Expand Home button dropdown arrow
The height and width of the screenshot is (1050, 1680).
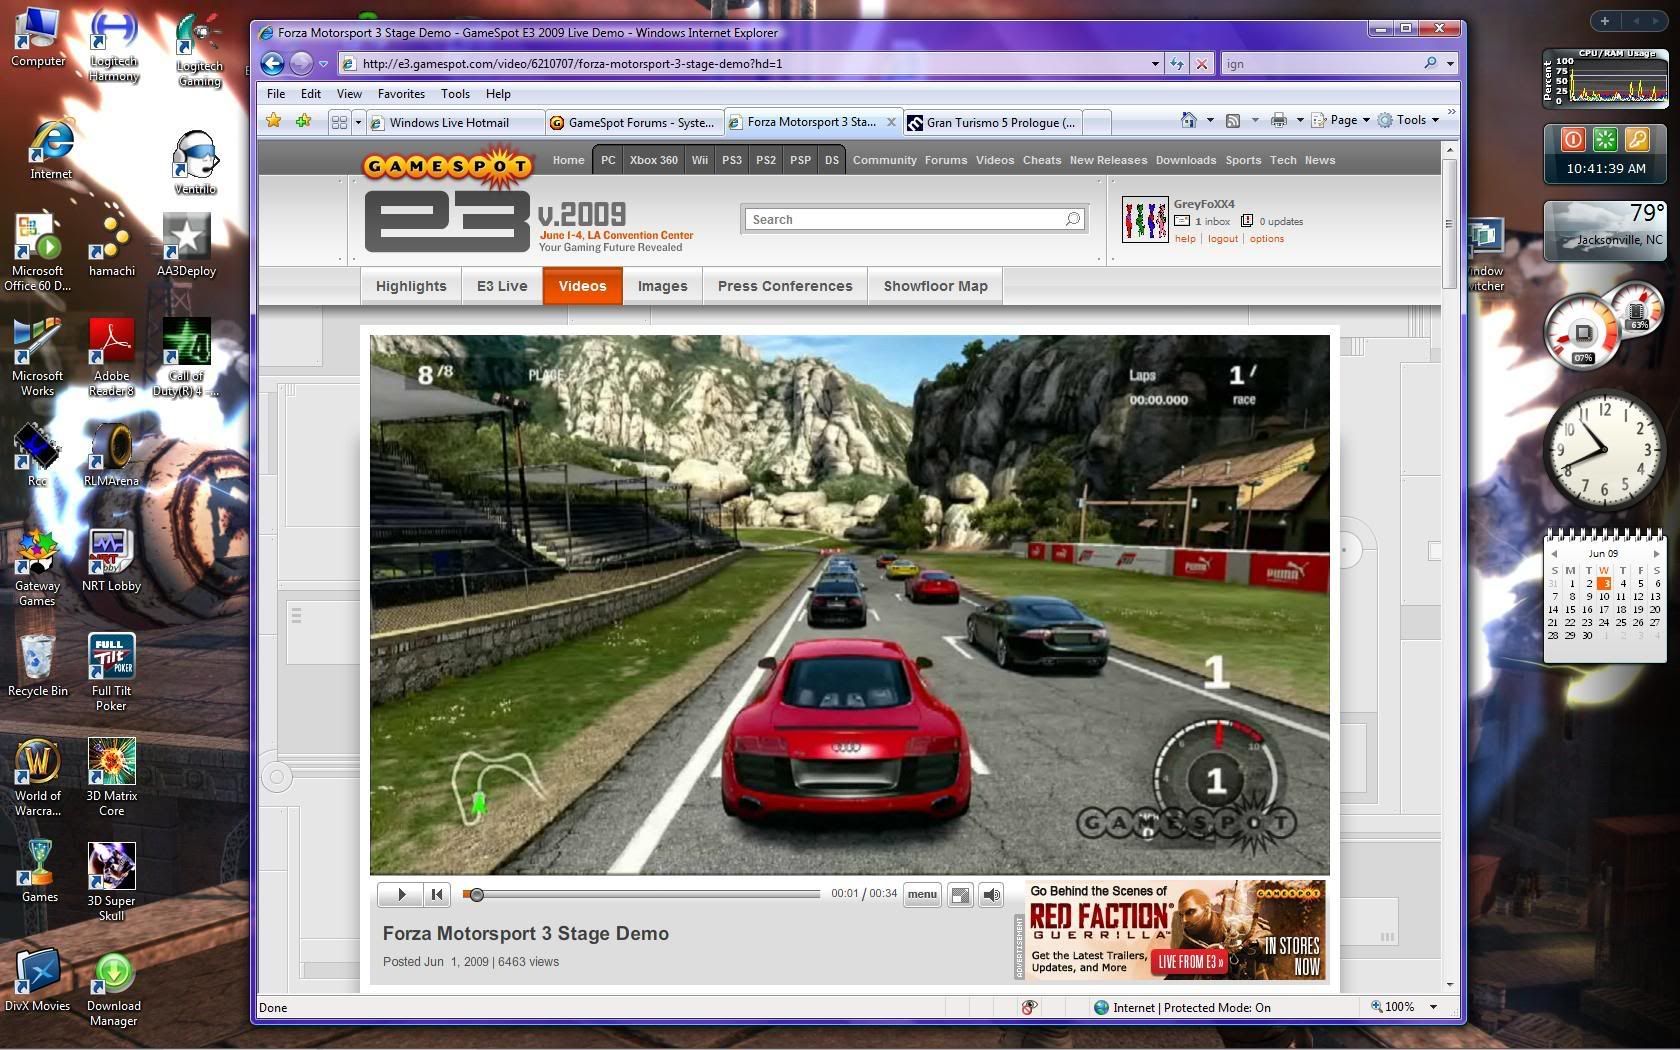pos(1210,120)
